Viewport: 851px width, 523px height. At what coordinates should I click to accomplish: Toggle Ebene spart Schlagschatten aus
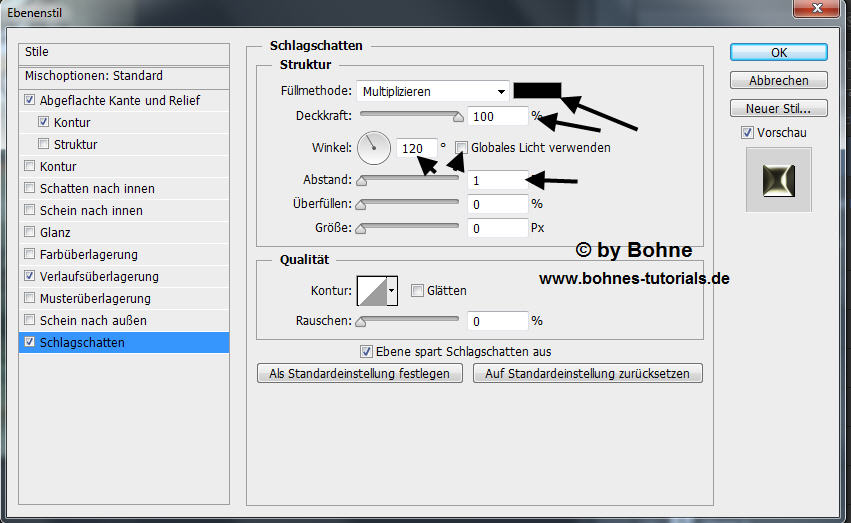[x=367, y=351]
